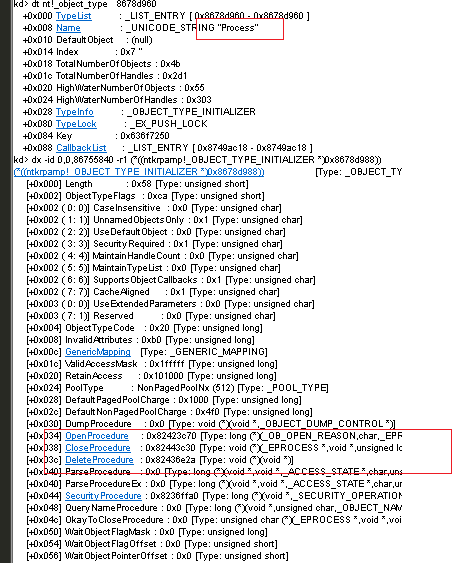
Task: Click the _OBJECT_TYPE_INITIALIZER expression header link
Action: pyautogui.click(x=139, y=172)
